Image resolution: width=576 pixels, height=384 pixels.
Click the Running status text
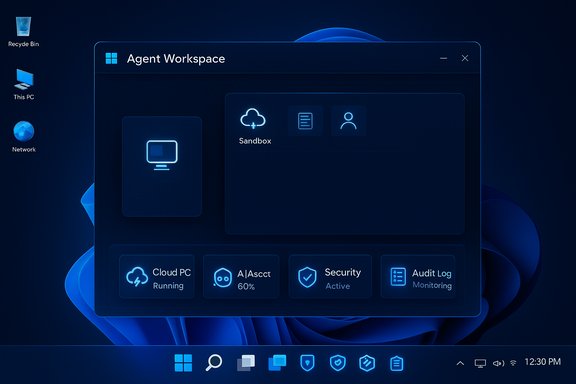click(x=168, y=286)
